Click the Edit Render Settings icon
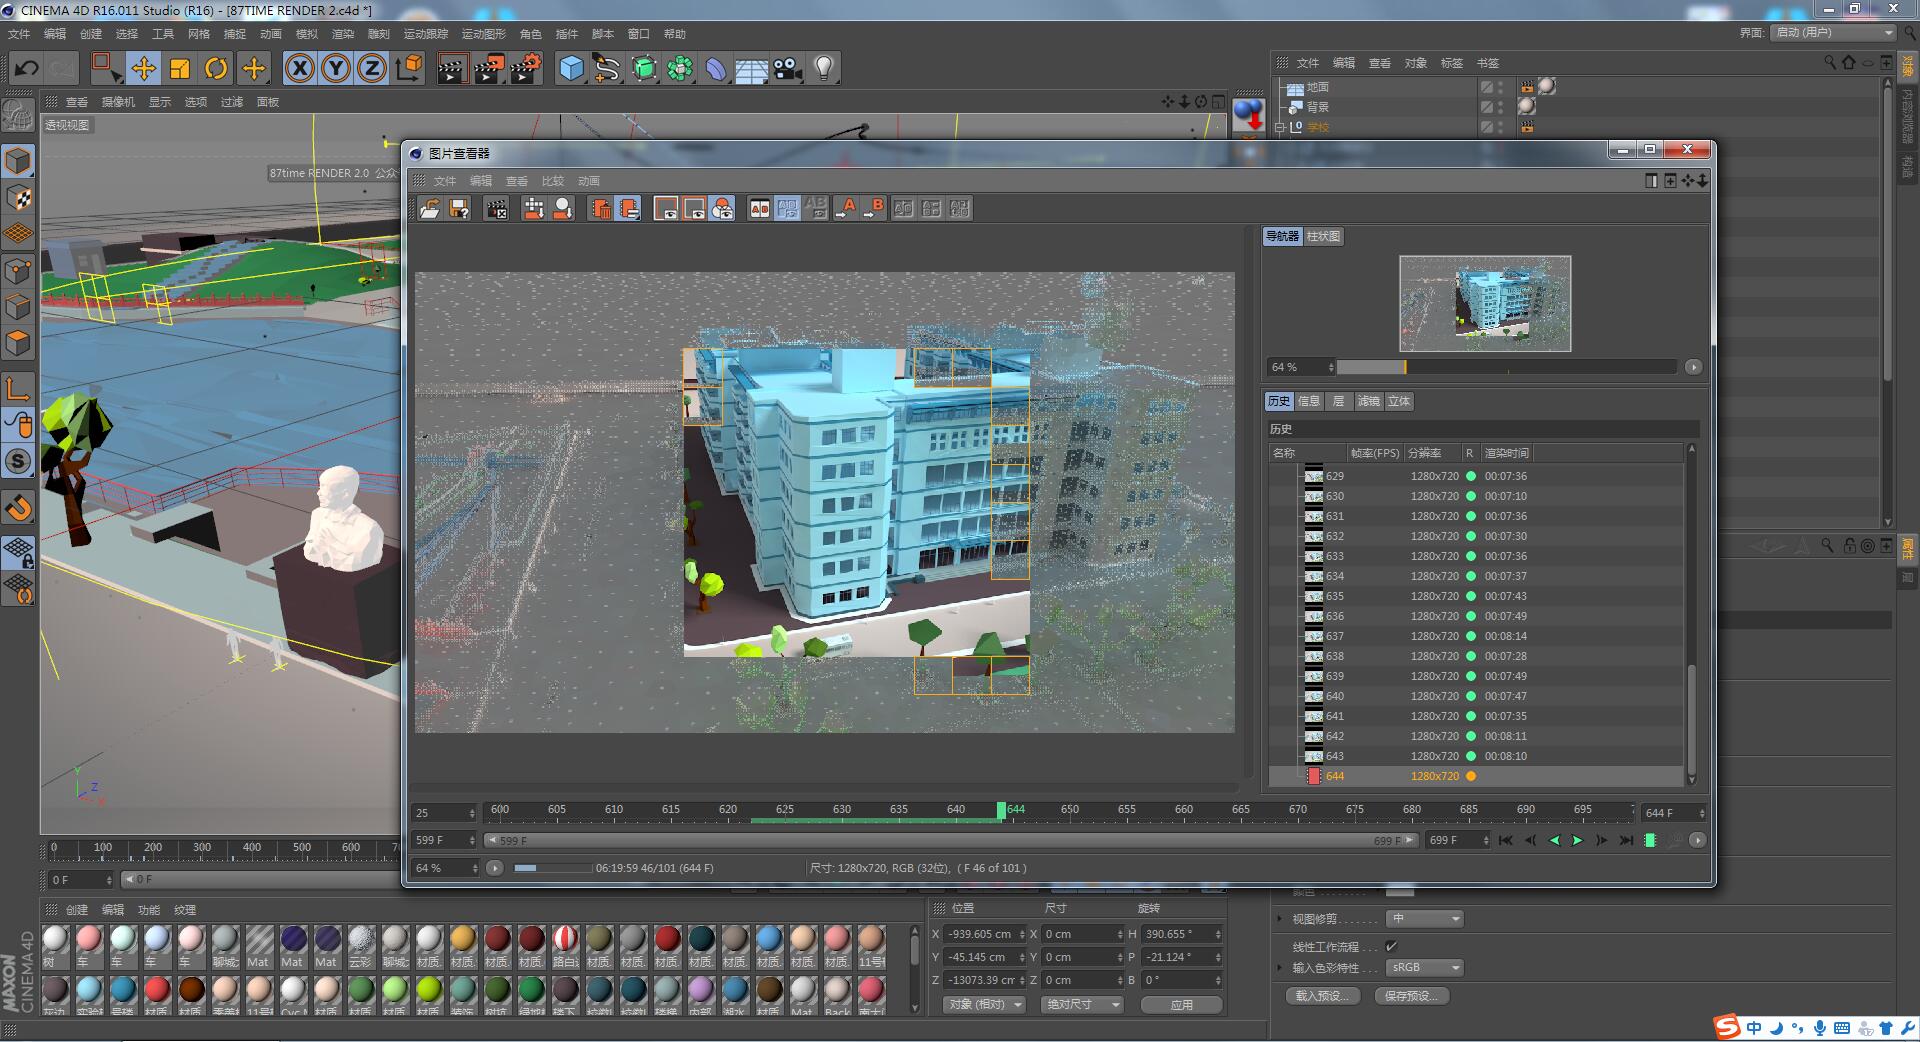 coord(526,68)
